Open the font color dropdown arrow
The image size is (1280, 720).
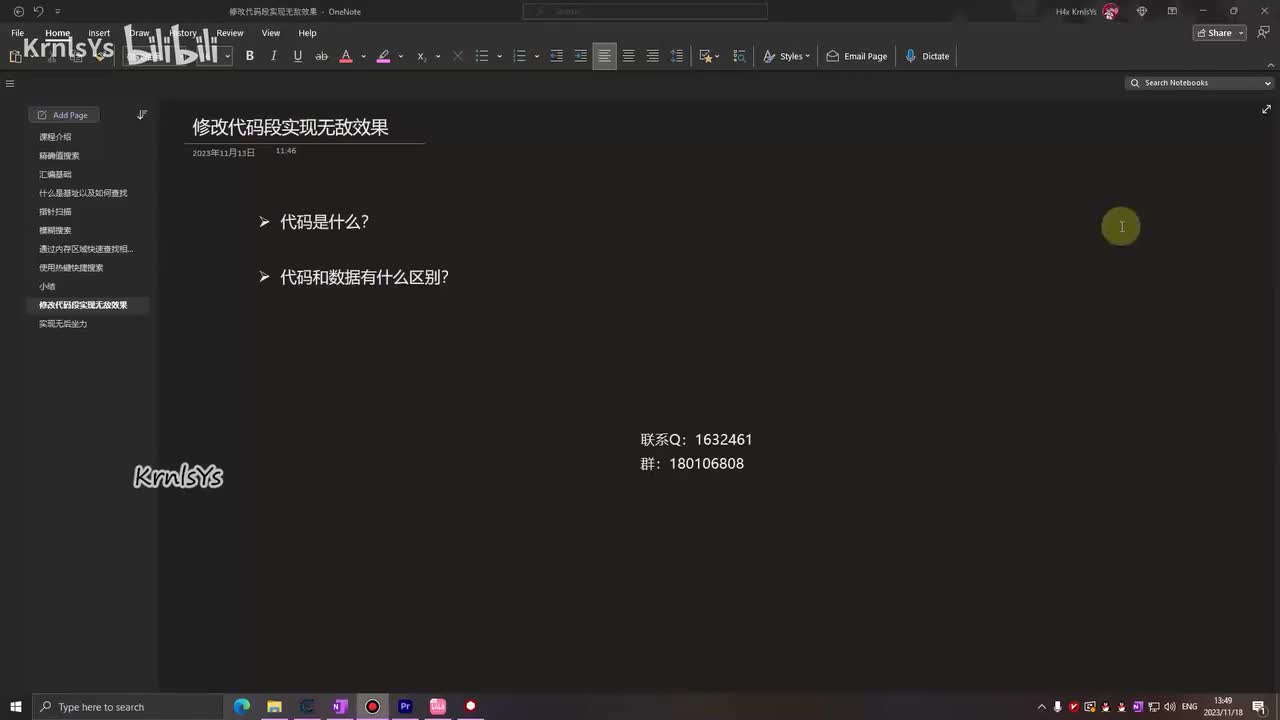[362, 56]
